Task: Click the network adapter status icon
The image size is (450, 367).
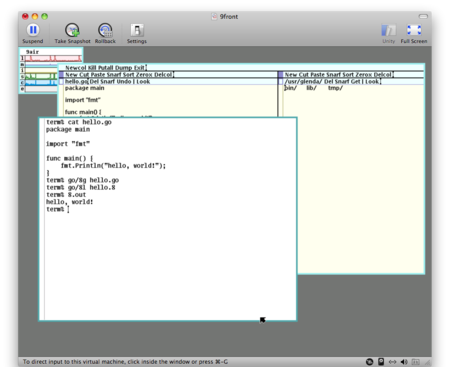Action: click(392, 362)
